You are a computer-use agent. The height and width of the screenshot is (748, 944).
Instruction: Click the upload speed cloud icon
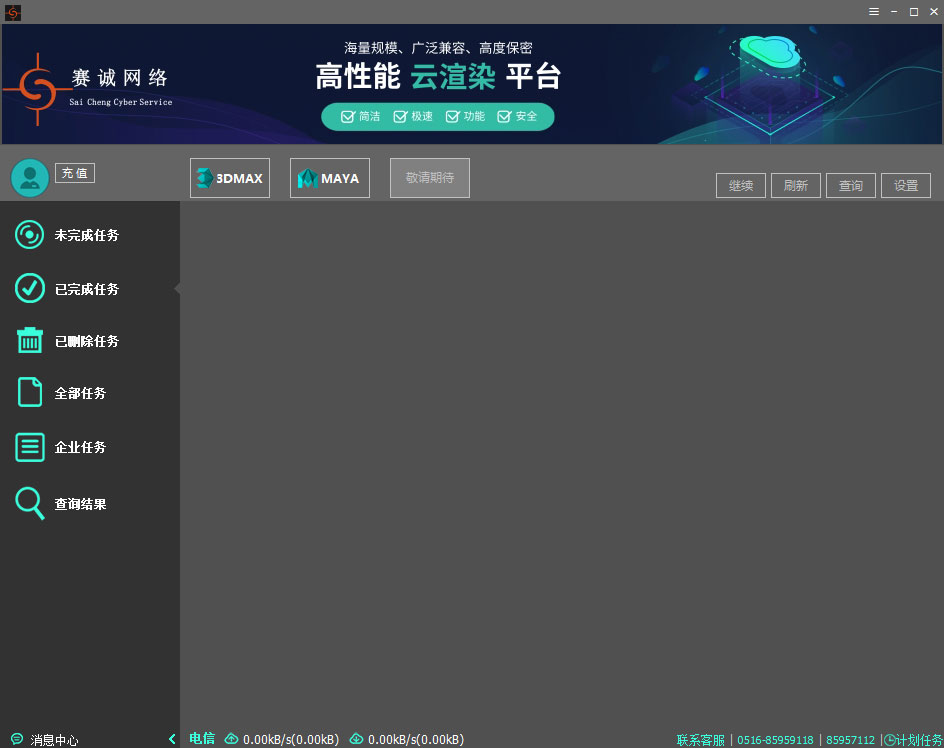[231, 738]
